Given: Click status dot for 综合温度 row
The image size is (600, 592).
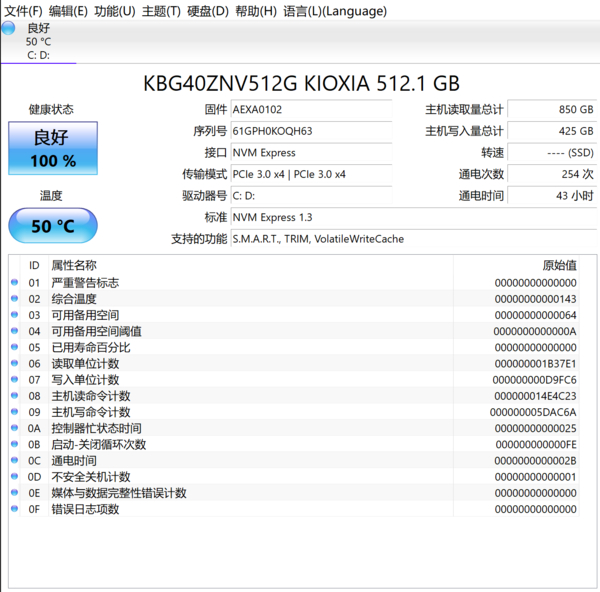Looking at the screenshot, I should click(15, 298).
